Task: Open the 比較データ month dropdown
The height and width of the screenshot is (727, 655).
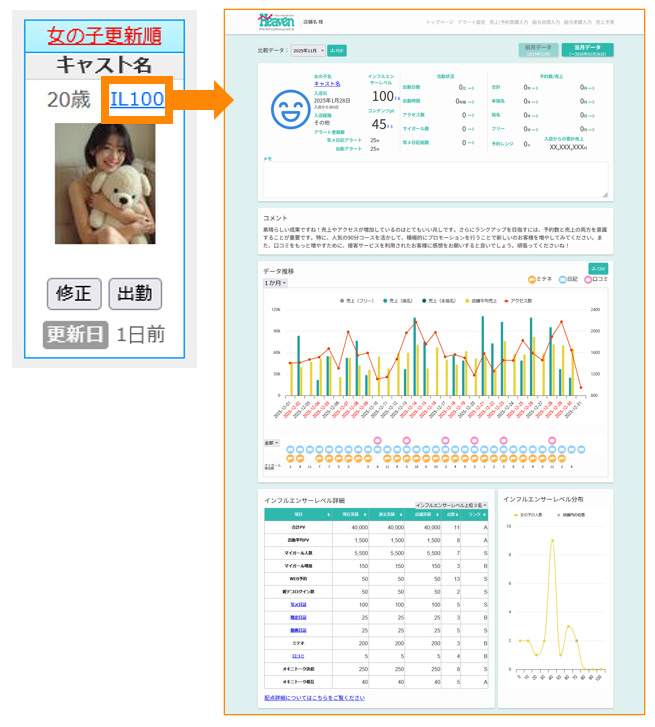Action: (x=308, y=50)
